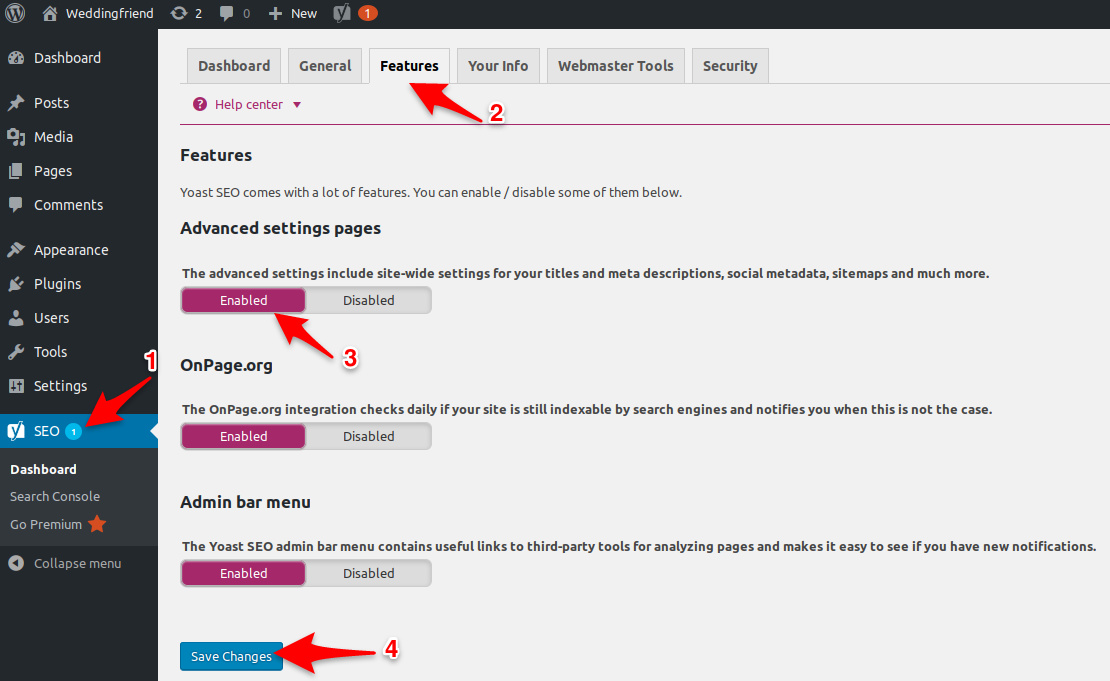Switch to the Dashboard tab
The image size is (1110, 681).
[234, 66]
